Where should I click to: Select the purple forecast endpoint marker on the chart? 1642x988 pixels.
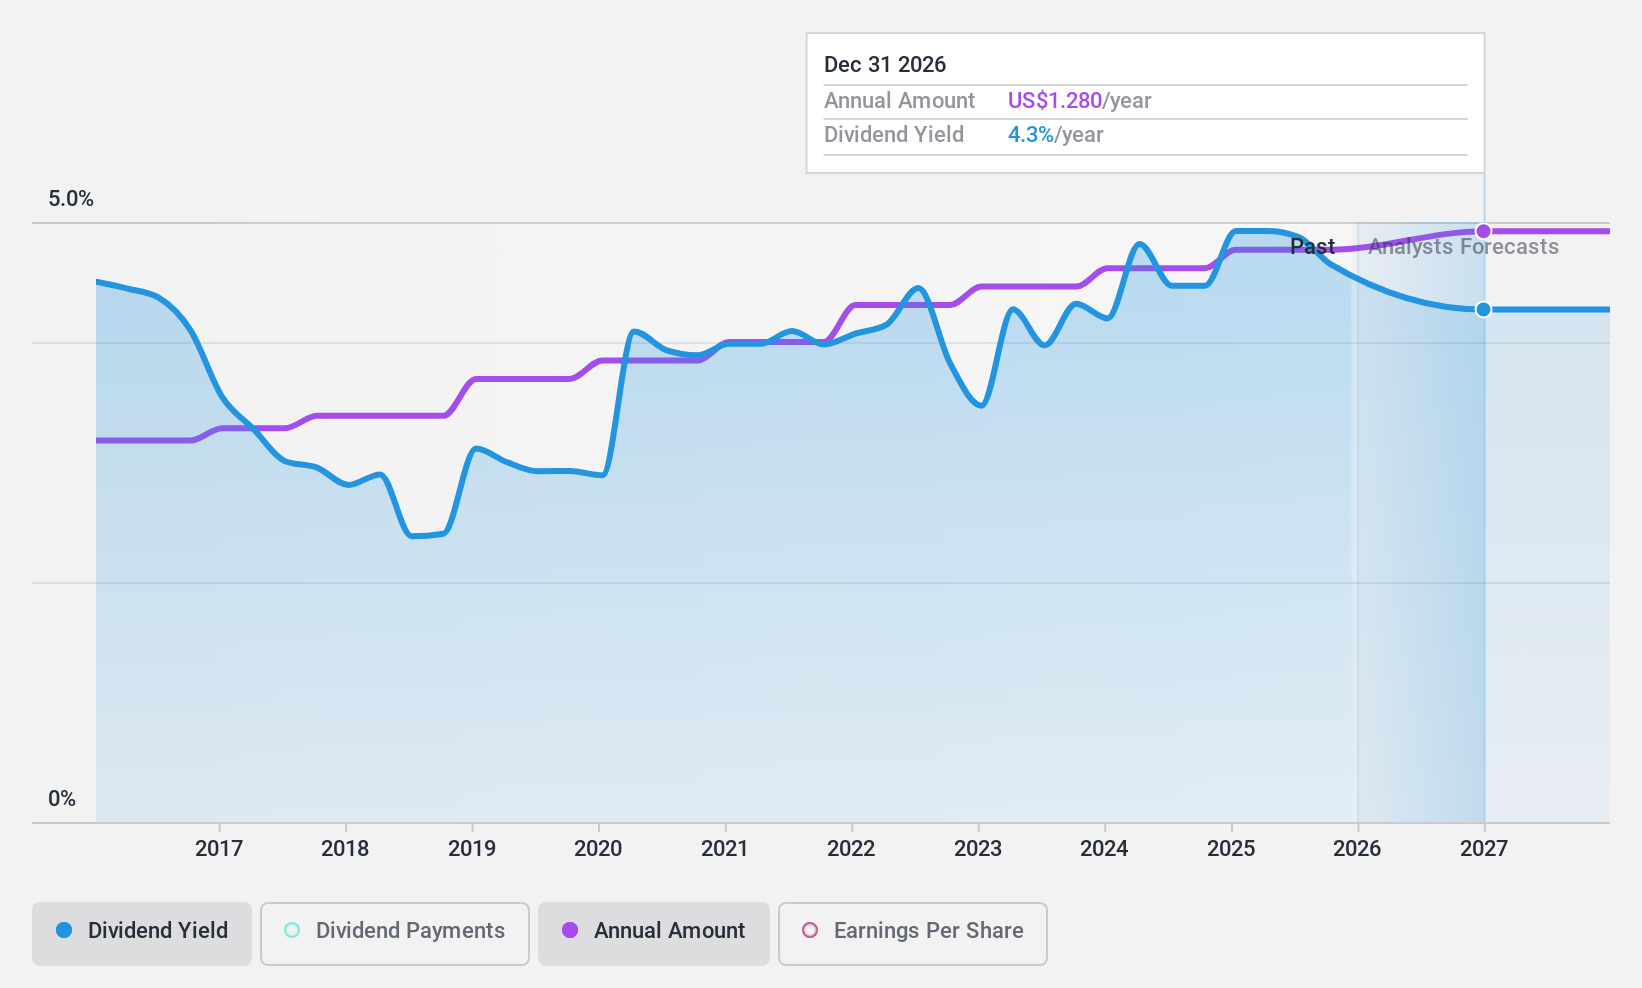pos(1483,231)
